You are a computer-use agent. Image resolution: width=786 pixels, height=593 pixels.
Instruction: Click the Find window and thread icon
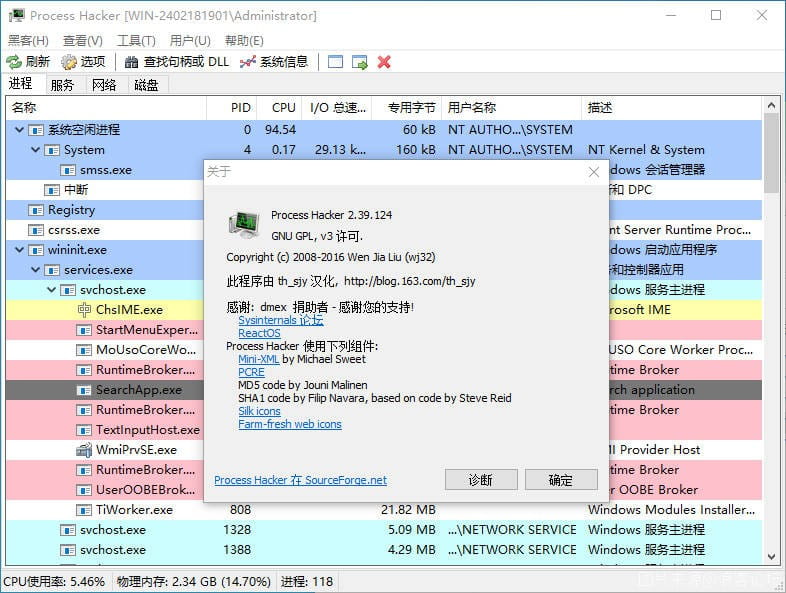click(x=360, y=62)
